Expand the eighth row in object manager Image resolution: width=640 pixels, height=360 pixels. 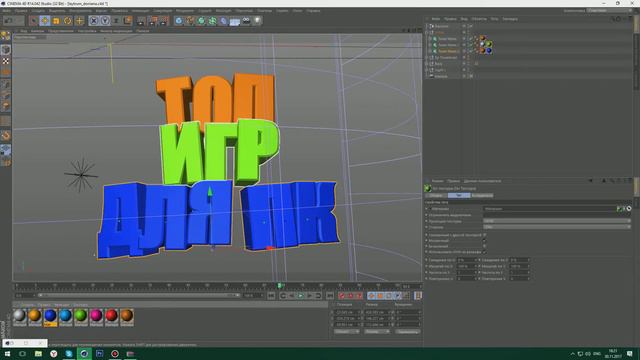(427, 70)
